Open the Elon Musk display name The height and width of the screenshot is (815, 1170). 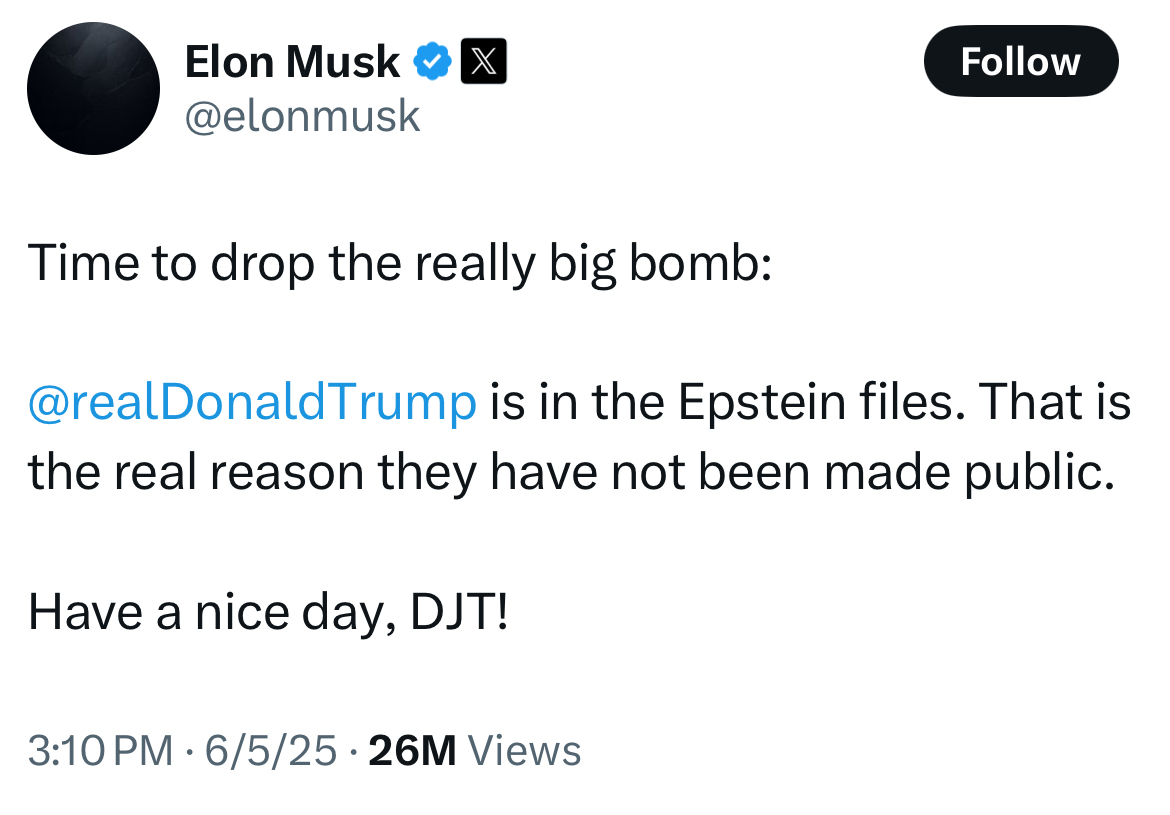click(x=292, y=63)
